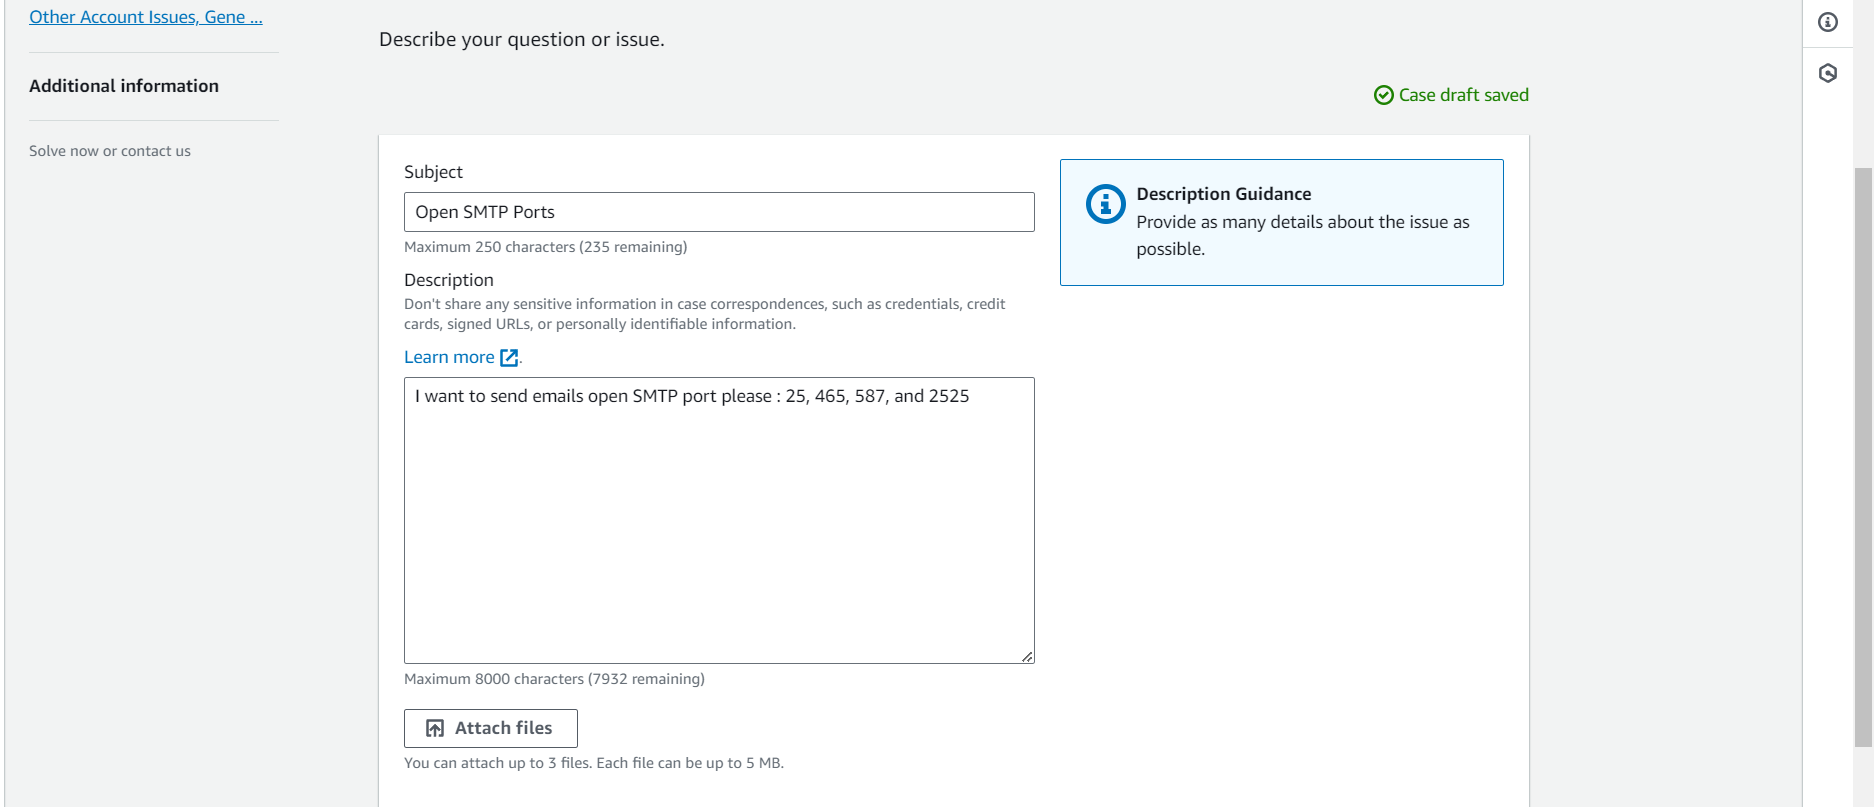Image resolution: width=1874 pixels, height=807 pixels.
Task: Open the Learn more link
Action: point(449,357)
